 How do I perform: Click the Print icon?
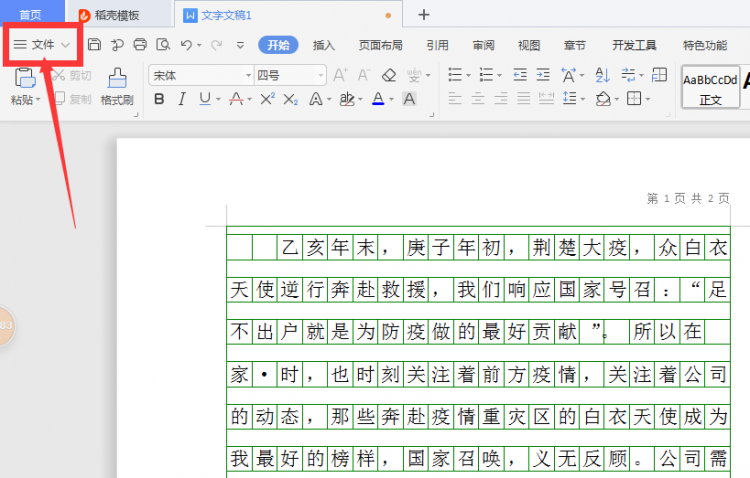pyautogui.click(x=140, y=44)
